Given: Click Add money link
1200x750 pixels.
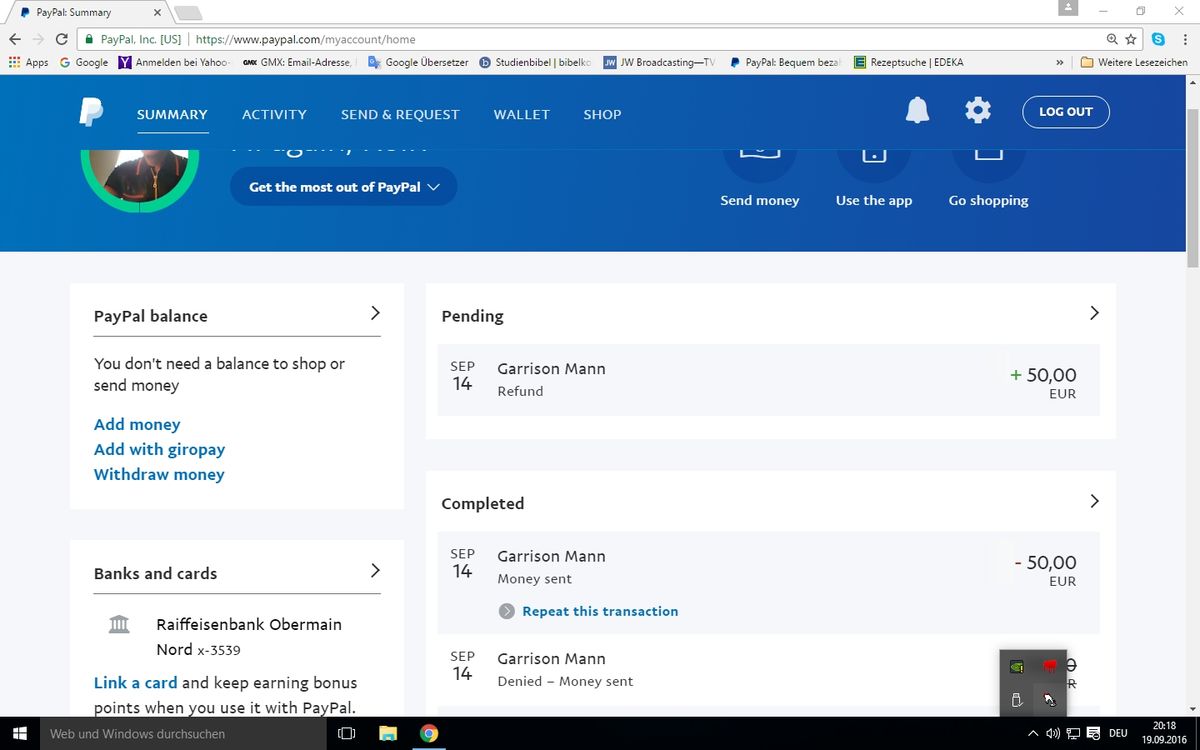Looking at the screenshot, I should 137,425.
